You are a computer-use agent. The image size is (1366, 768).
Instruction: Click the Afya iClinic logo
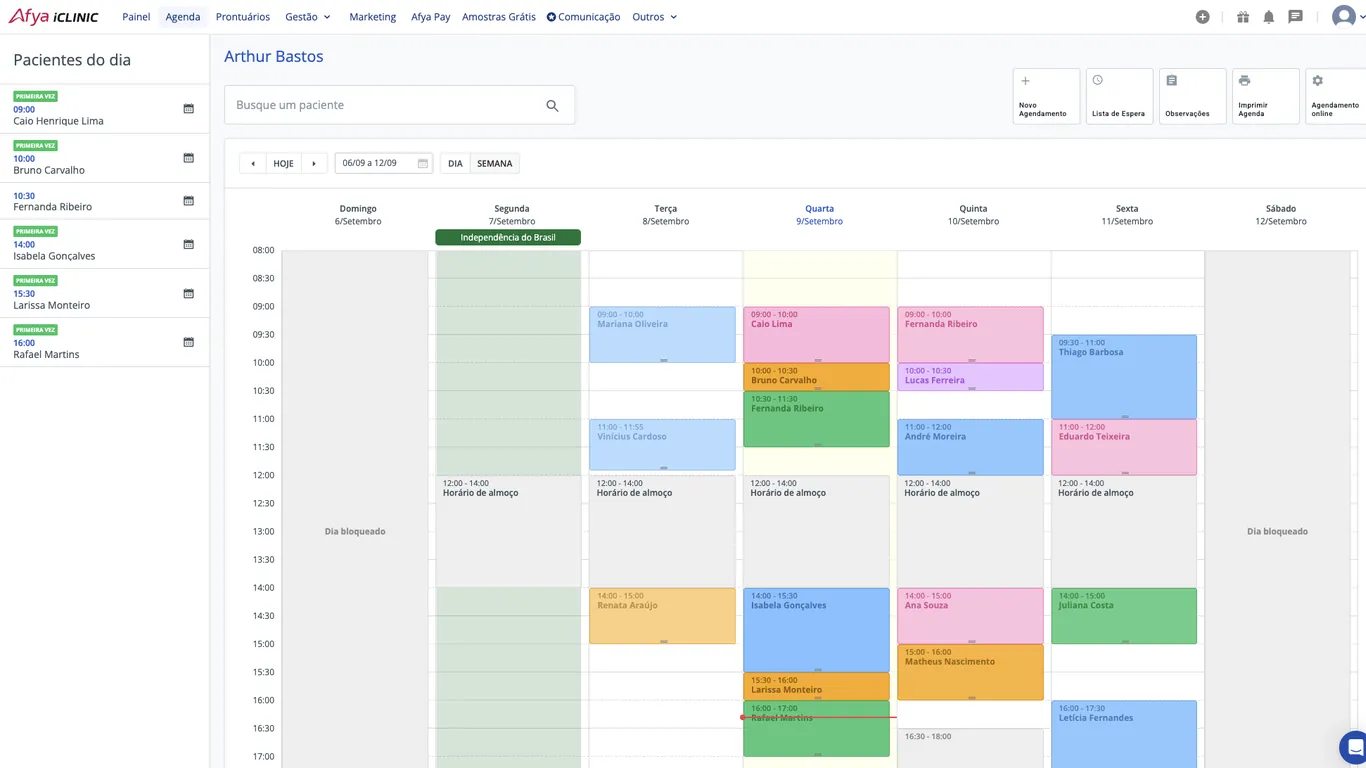coord(54,17)
